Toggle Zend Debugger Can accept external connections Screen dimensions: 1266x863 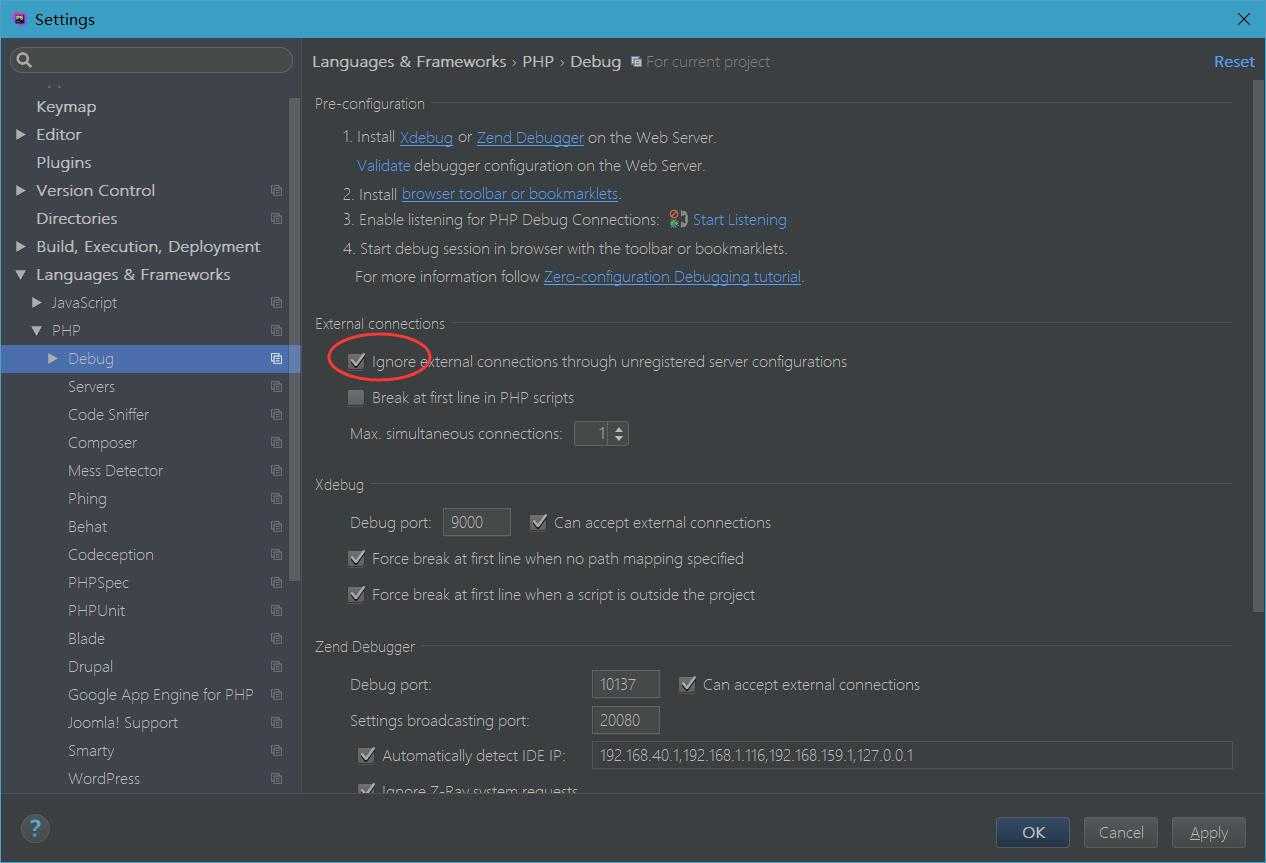(687, 684)
